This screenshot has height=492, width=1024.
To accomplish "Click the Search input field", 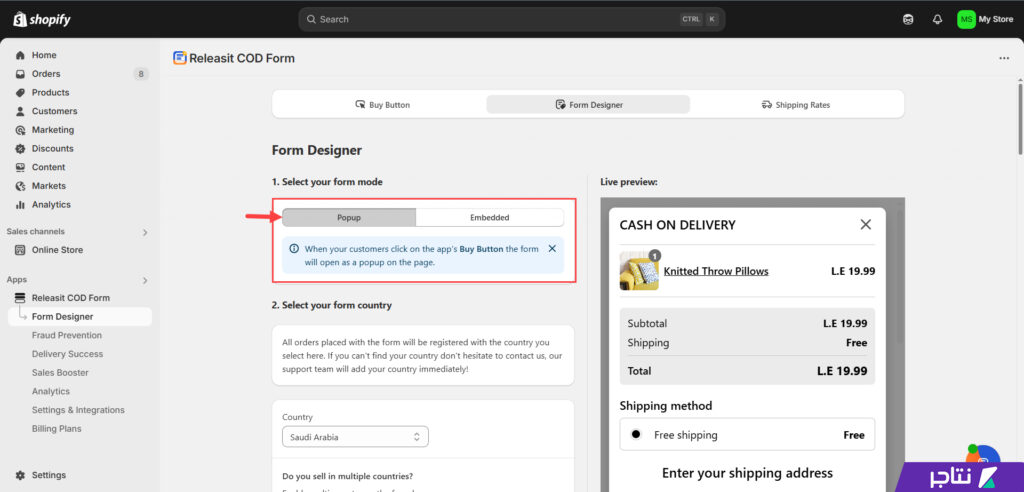I will tap(511, 20).
